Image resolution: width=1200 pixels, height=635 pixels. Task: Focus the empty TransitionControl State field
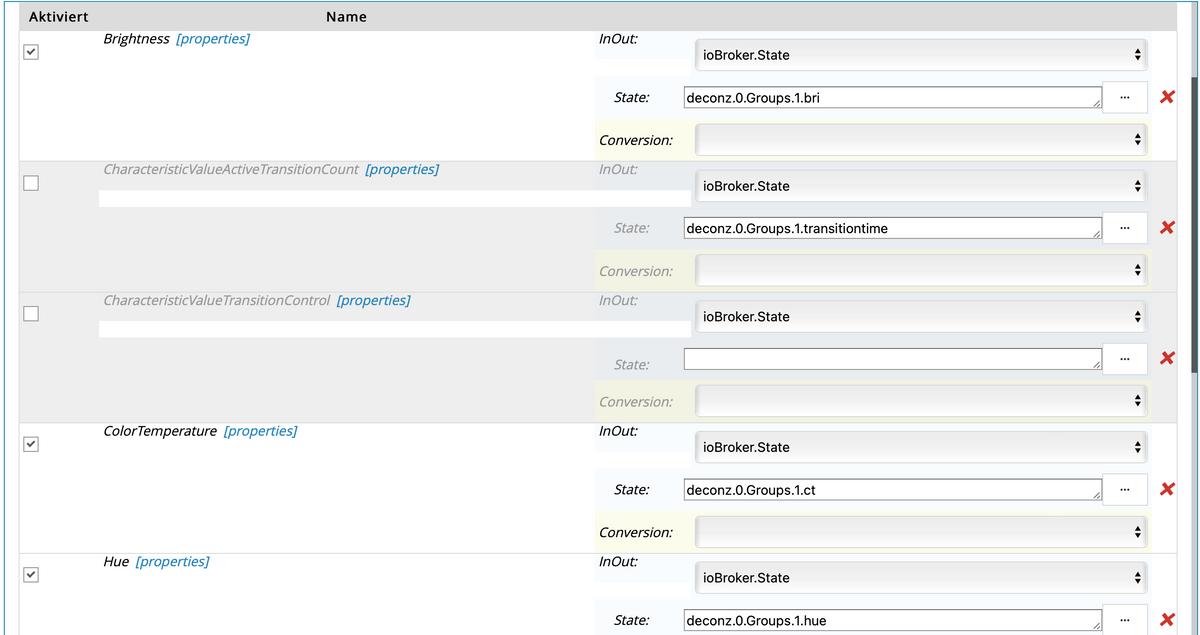coord(892,359)
